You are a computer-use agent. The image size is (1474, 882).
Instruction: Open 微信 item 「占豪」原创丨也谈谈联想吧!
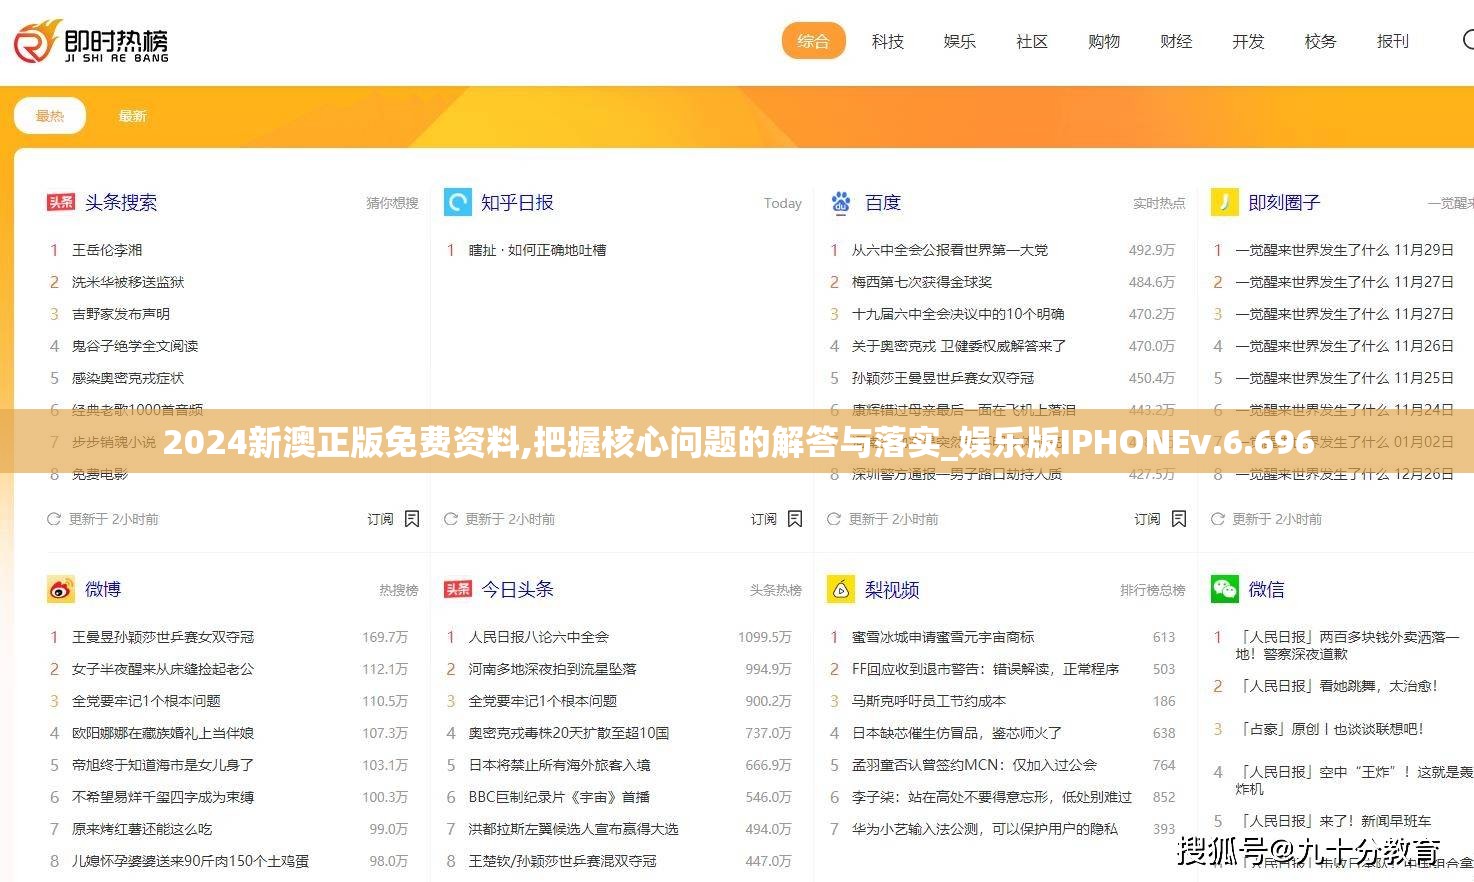pos(1330,729)
